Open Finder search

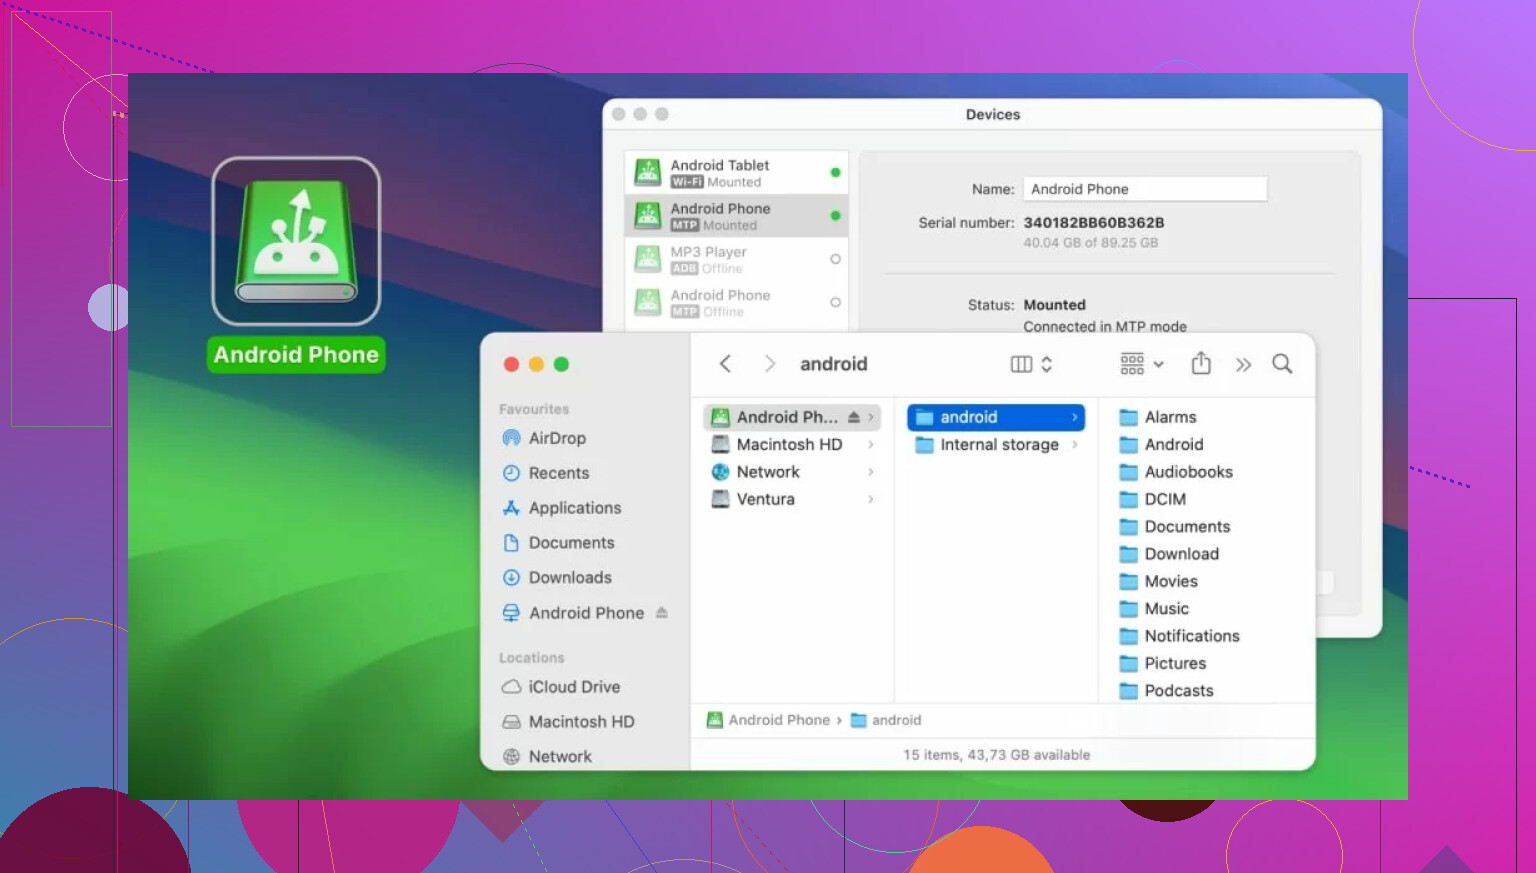1282,364
